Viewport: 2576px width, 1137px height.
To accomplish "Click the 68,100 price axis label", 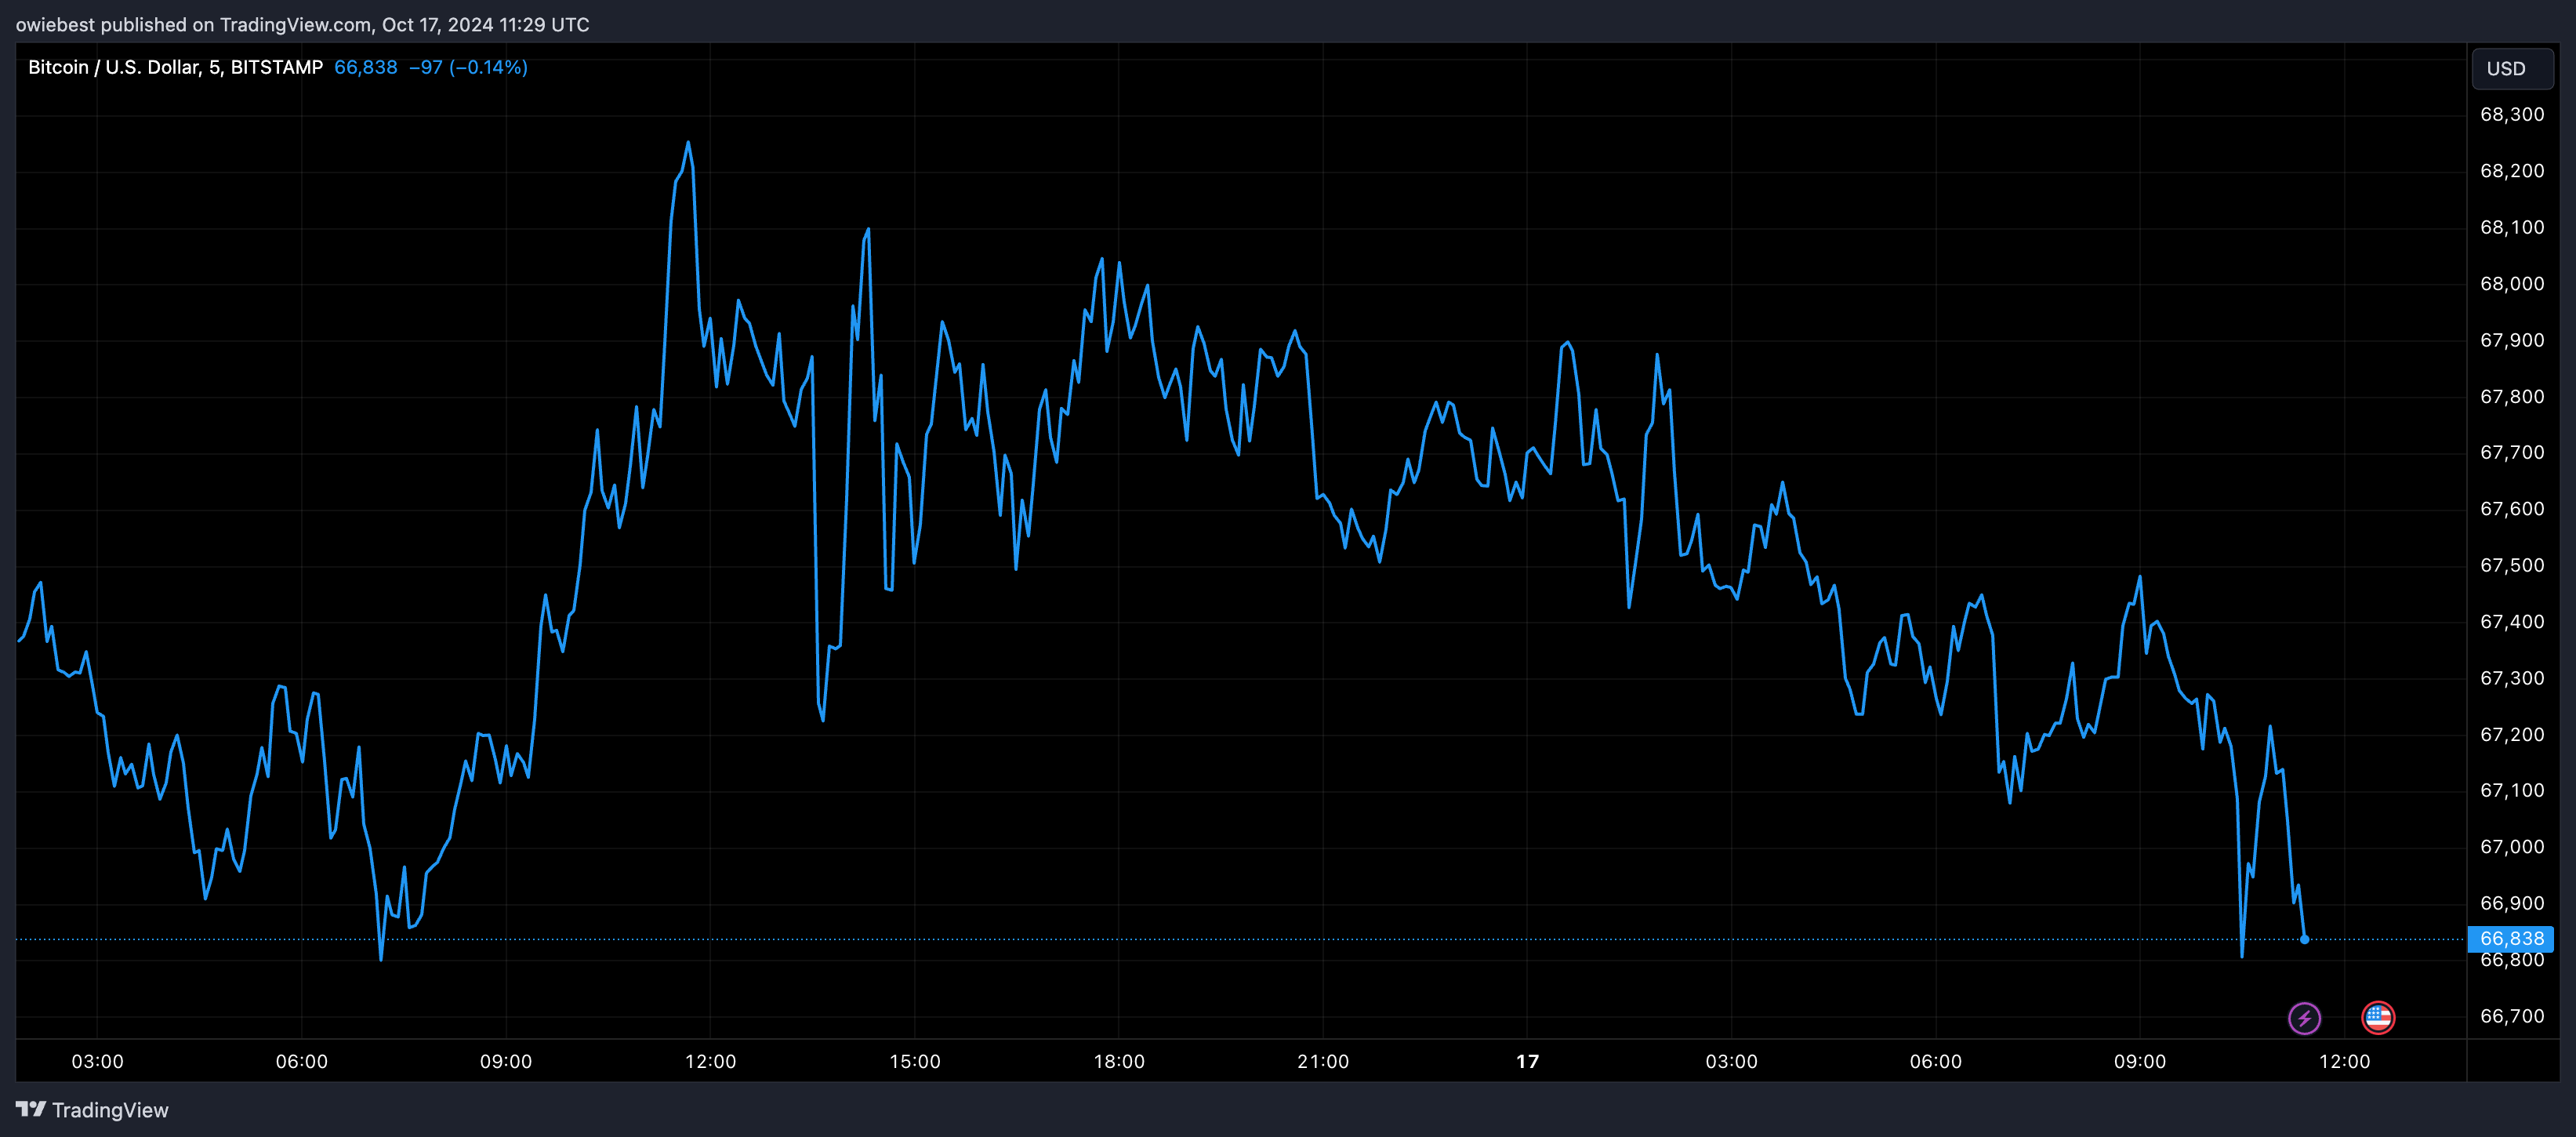I will click(2511, 227).
